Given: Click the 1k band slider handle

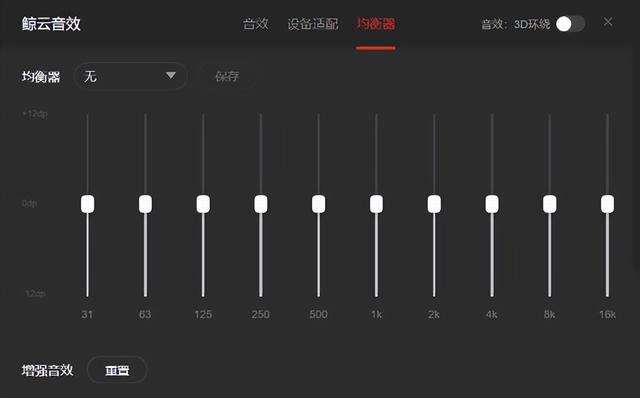Looking at the screenshot, I should (376, 204).
